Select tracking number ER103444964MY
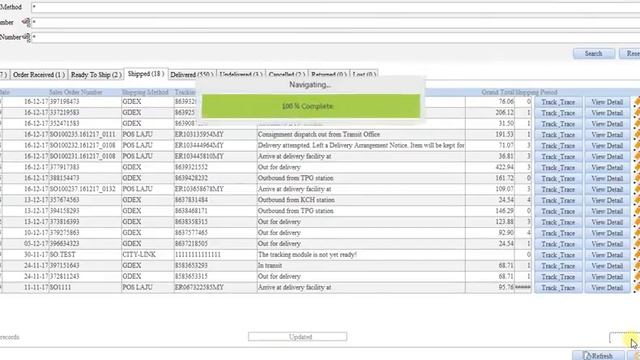640x360 pixels. click(x=215, y=146)
